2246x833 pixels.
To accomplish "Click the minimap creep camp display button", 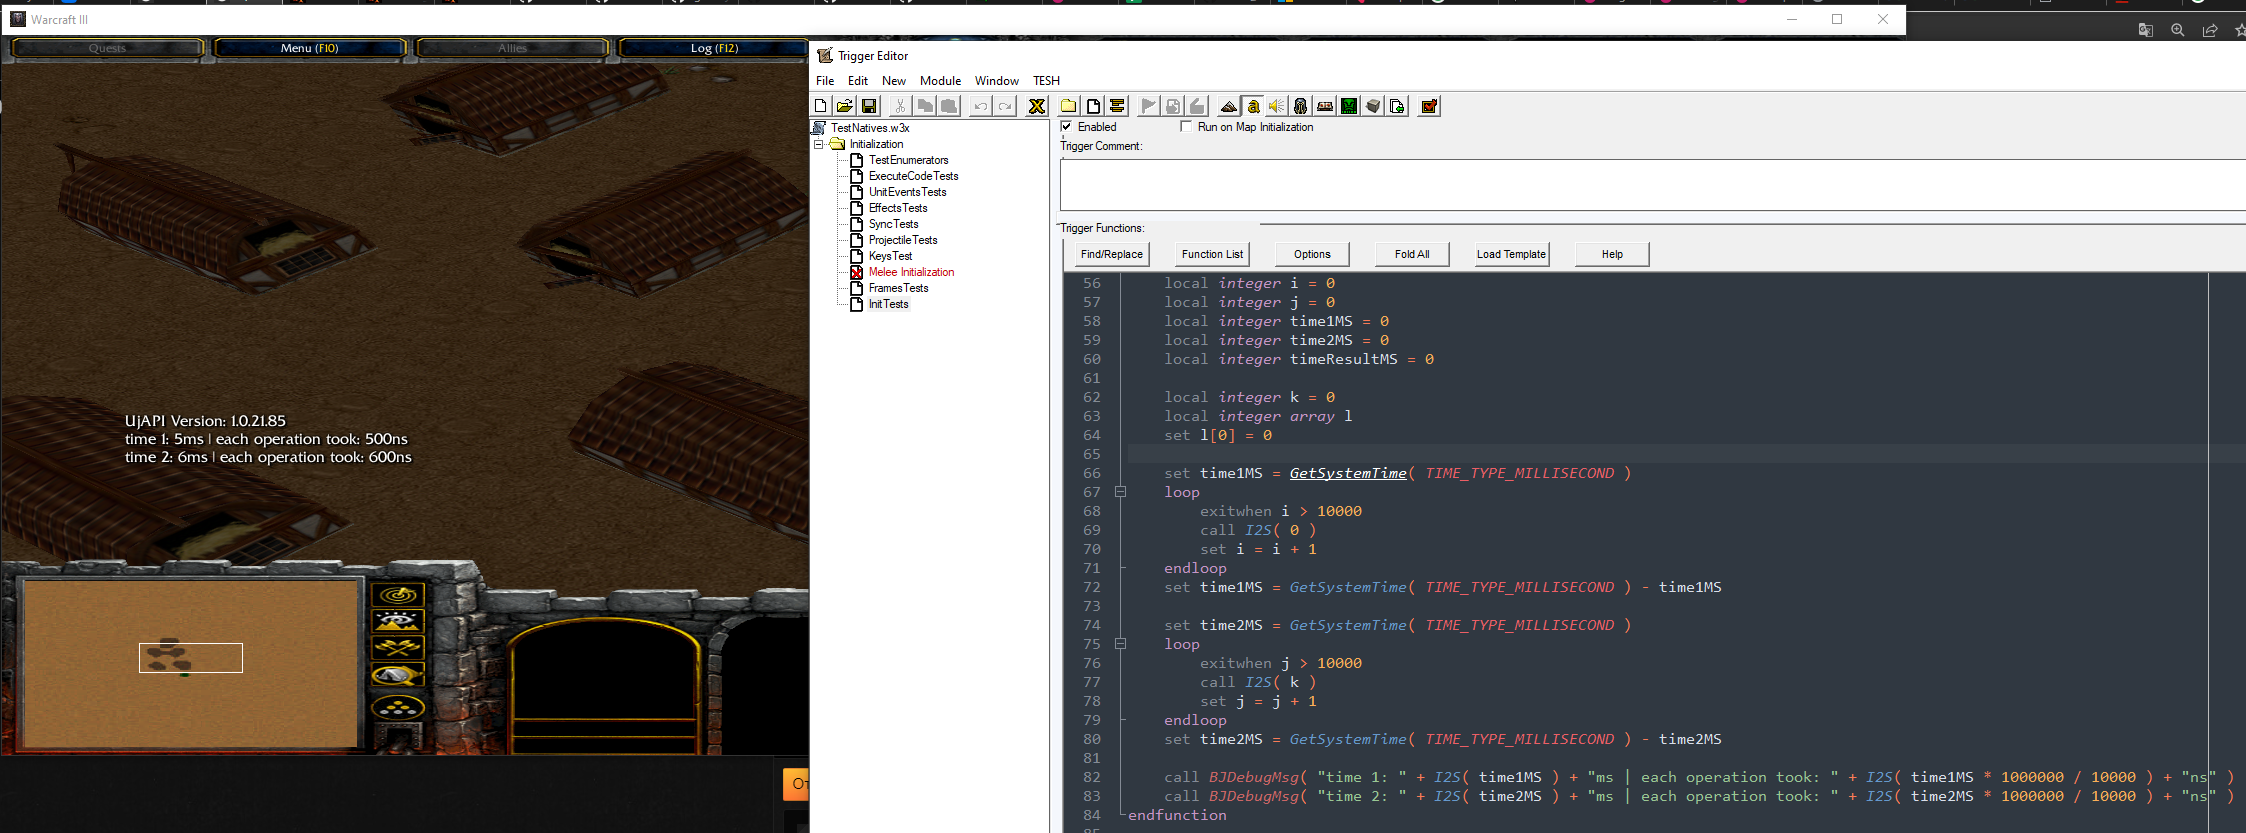I will pos(398,676).
